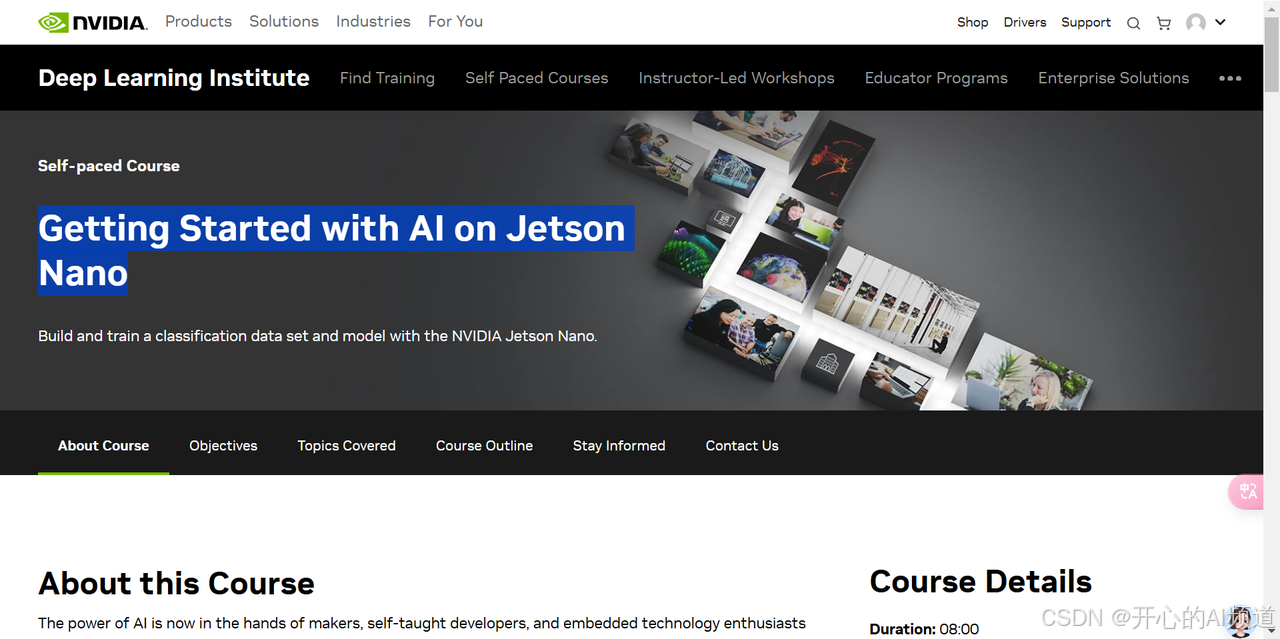The height and width of the screenshot is (639, 1280).
Task: Click the 'Course Details' heading
Action: click(x=980, y=581)
